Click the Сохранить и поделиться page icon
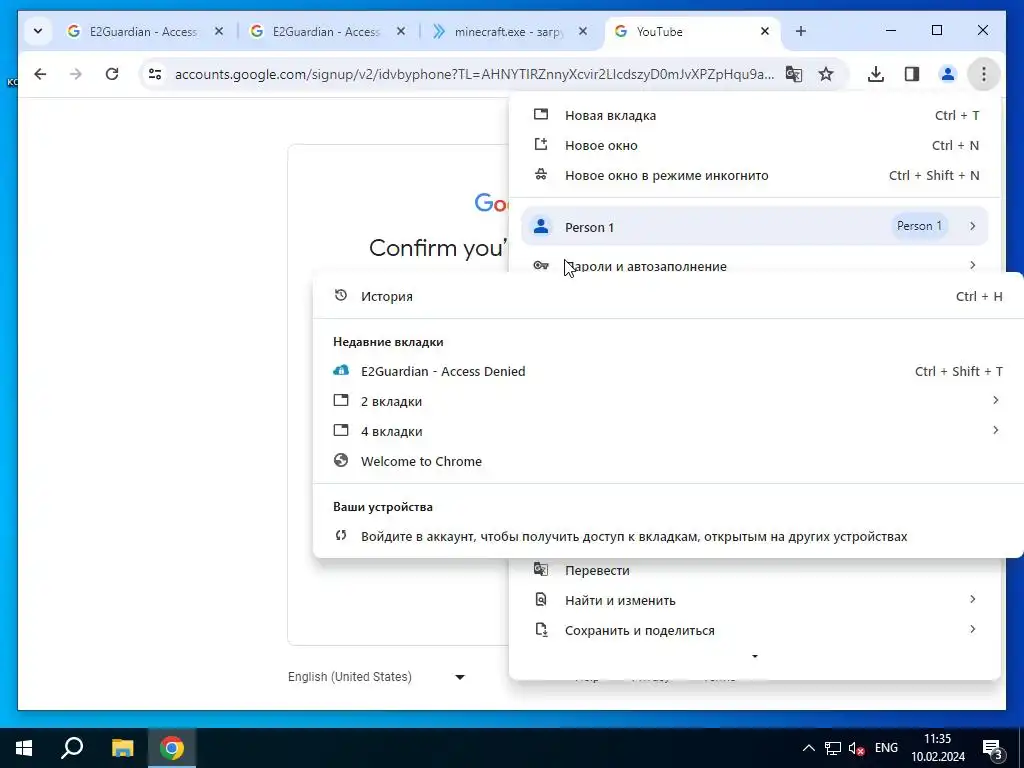This screenshot has height=768, width=1024. 541,630
